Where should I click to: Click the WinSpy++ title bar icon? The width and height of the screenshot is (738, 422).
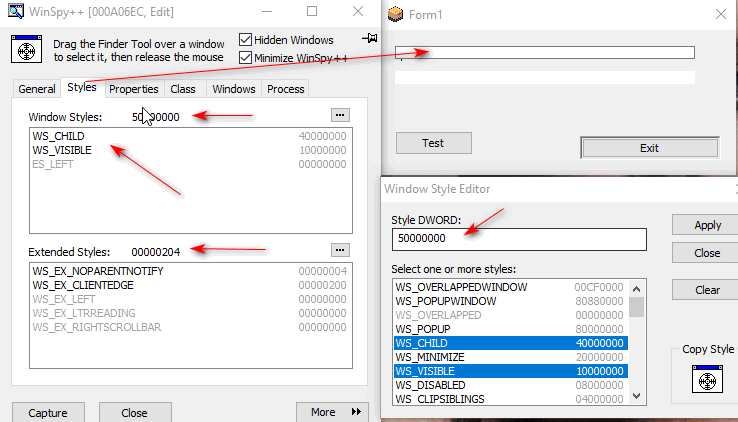(x=14, y=12)
